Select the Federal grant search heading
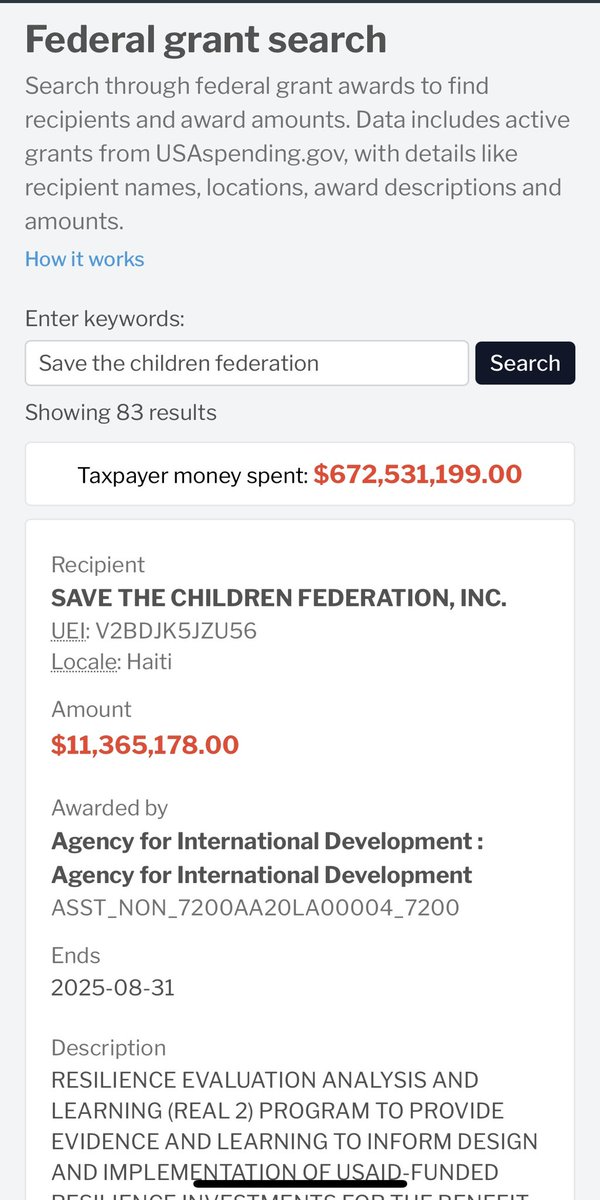Image resolution: width=600 pixels, height=1200 pixels. pos(205,40)
